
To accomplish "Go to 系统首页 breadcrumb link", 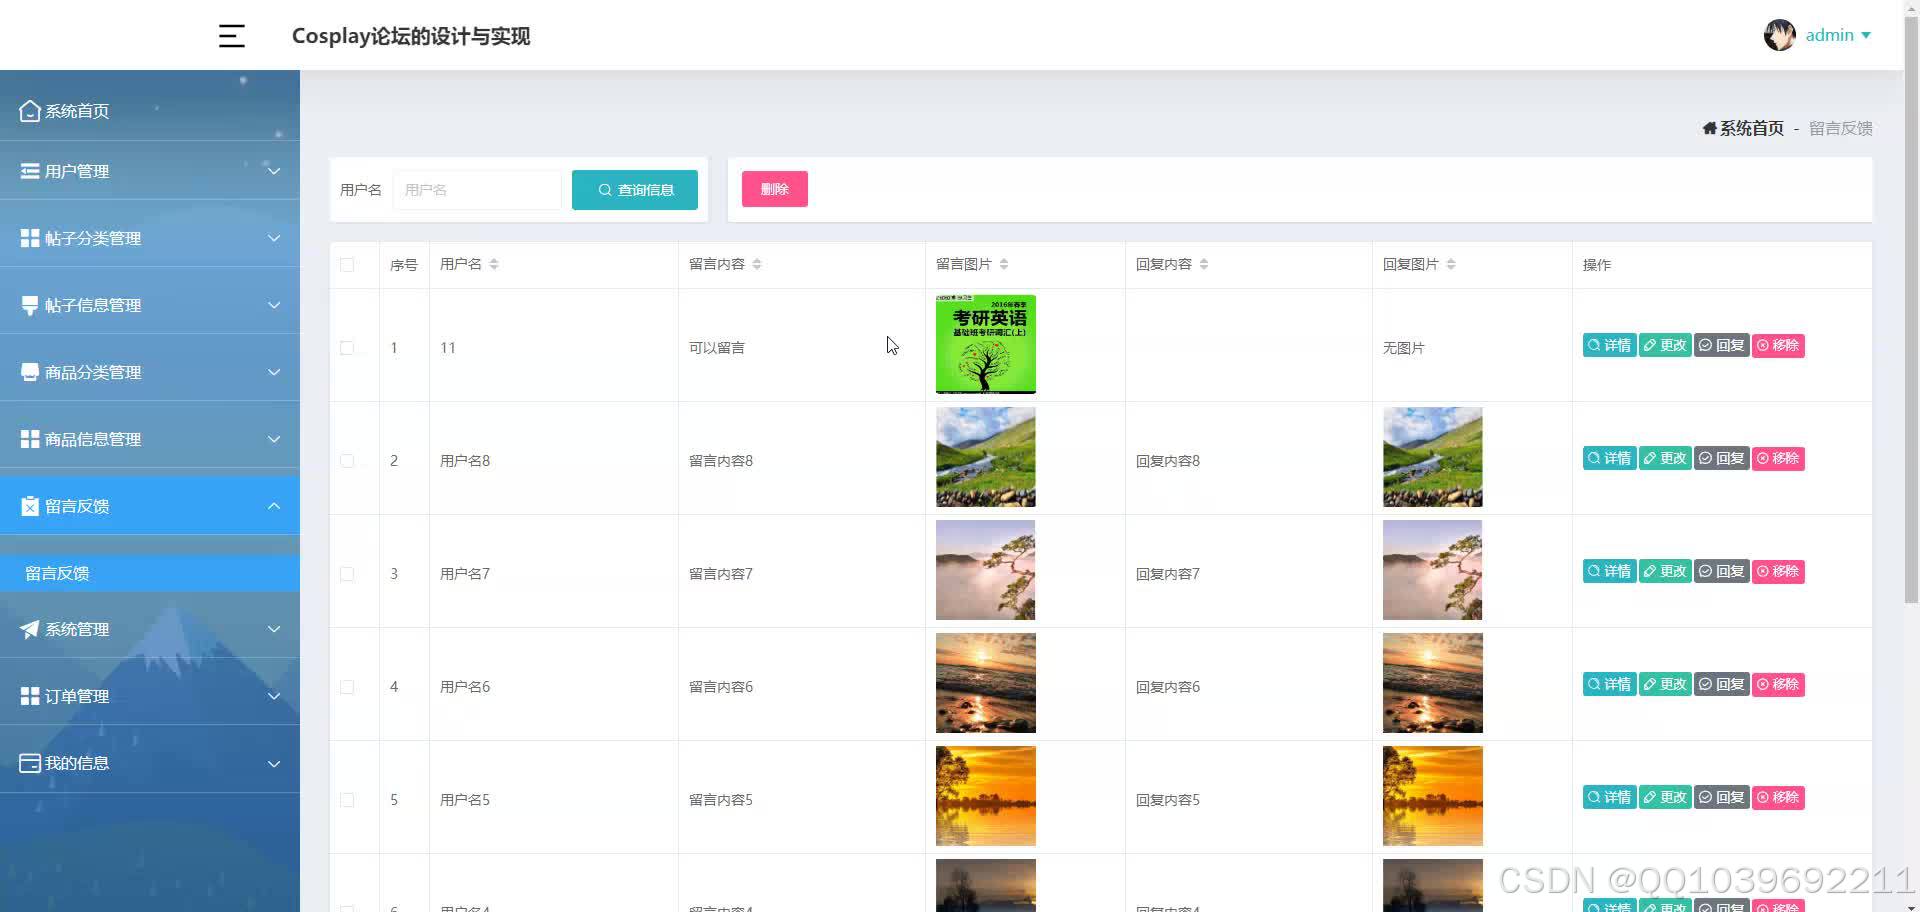I will click(x=1751, y=128).
